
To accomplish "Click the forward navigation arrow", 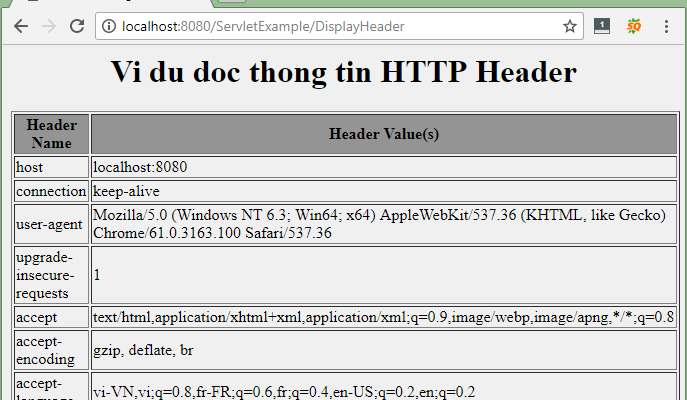I will 48,26.
